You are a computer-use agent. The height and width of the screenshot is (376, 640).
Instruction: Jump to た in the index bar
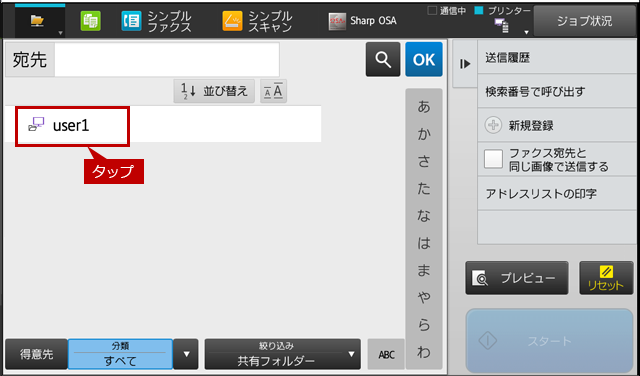tap(424, 189)
